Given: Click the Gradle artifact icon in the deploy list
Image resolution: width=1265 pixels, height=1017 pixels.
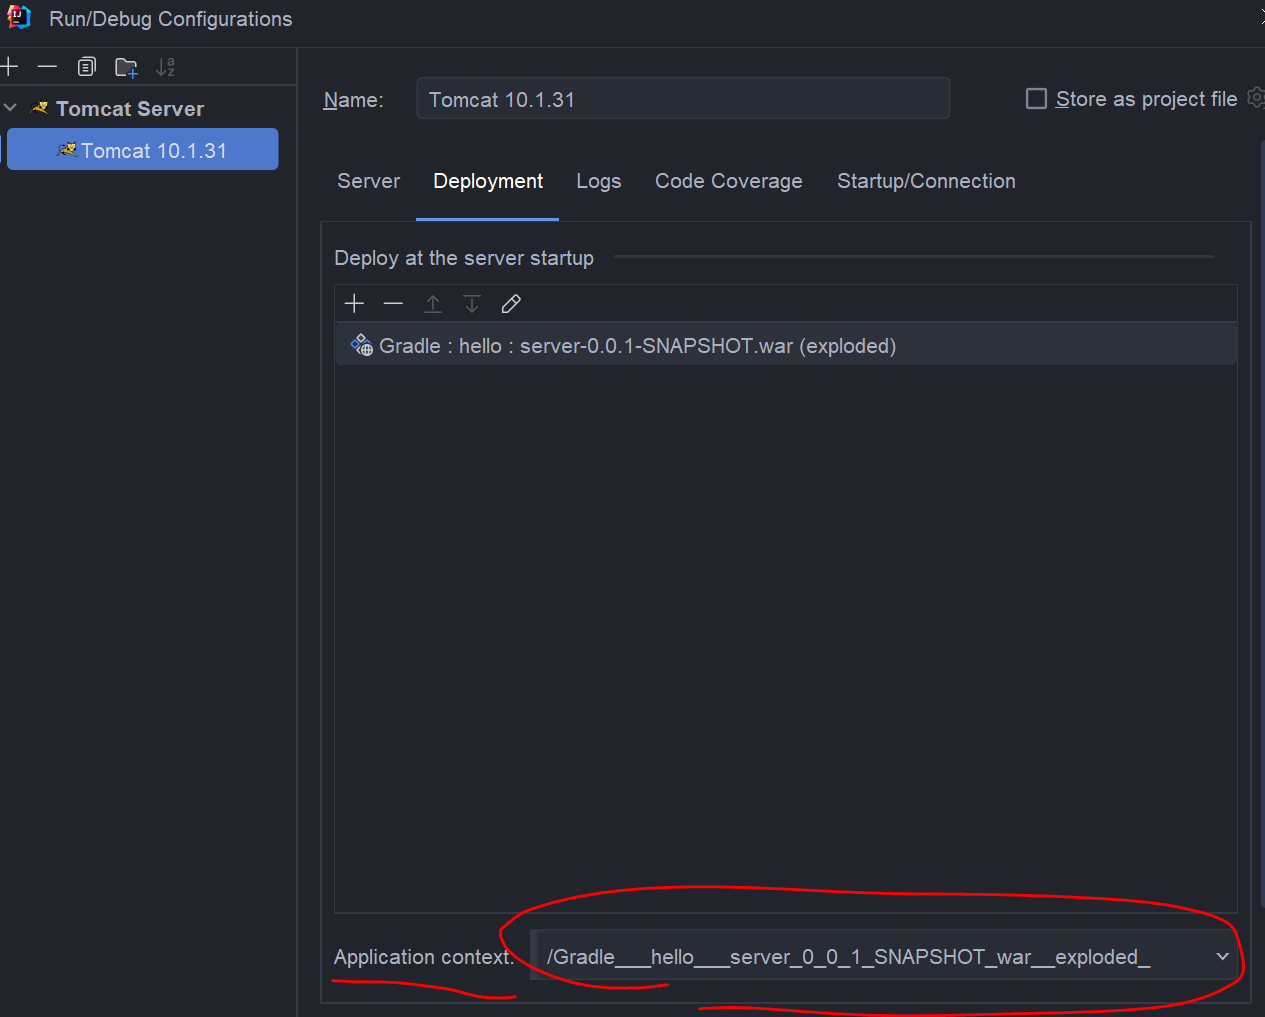Looking at the screenshot, I should (361, 345).
